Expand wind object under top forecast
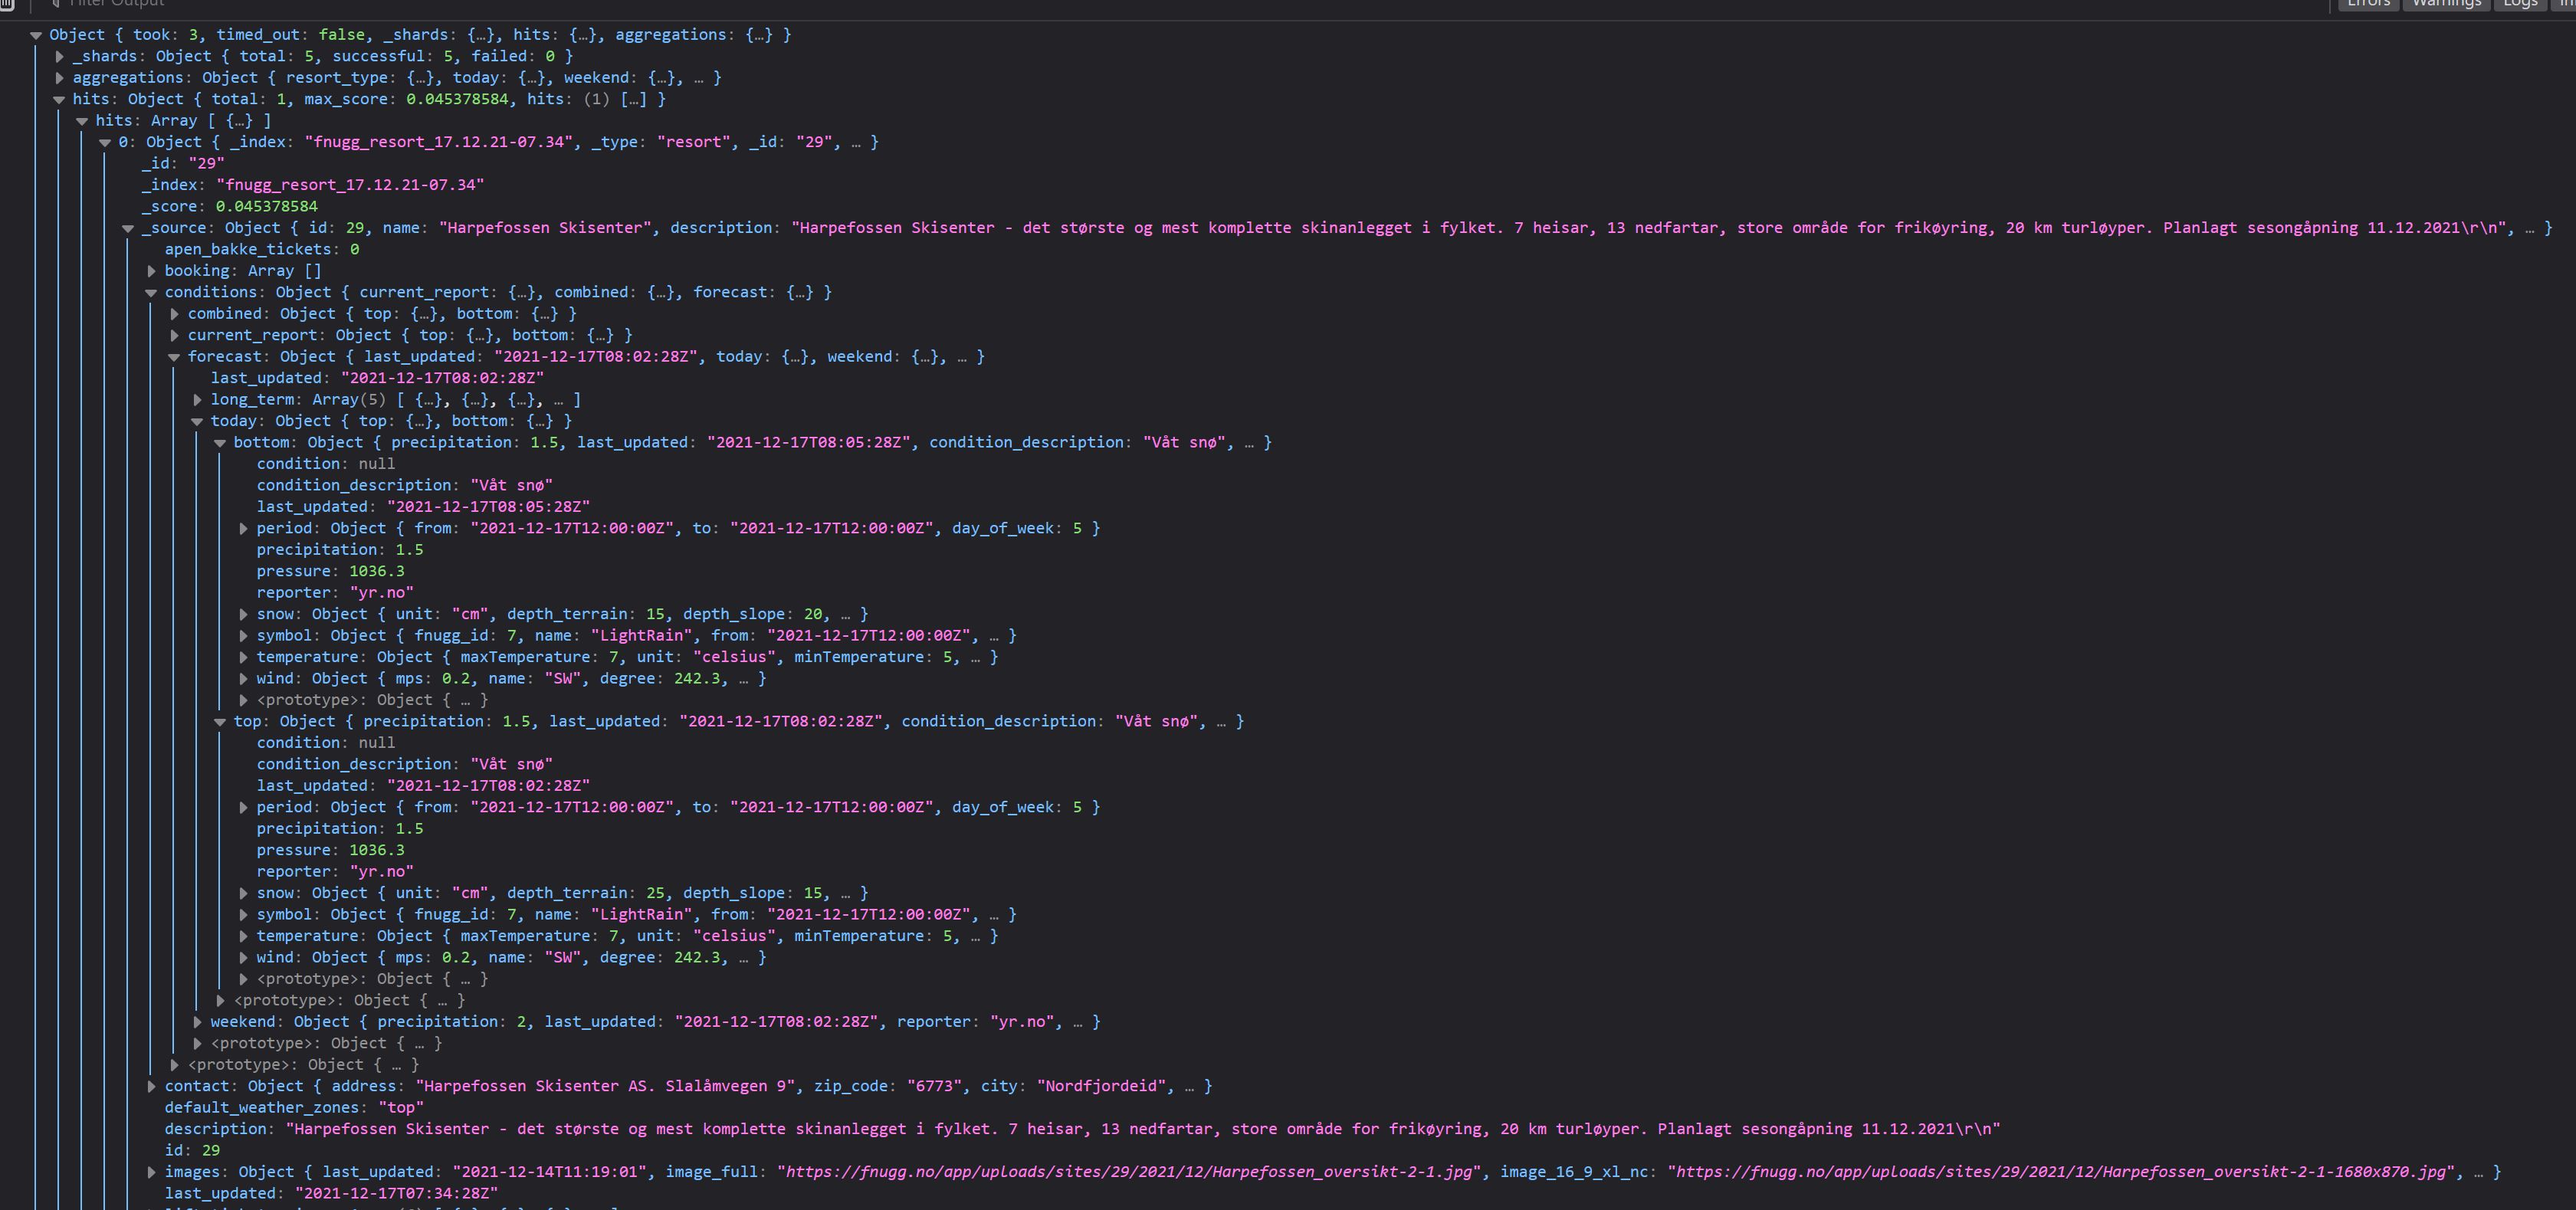 (244, 958)
